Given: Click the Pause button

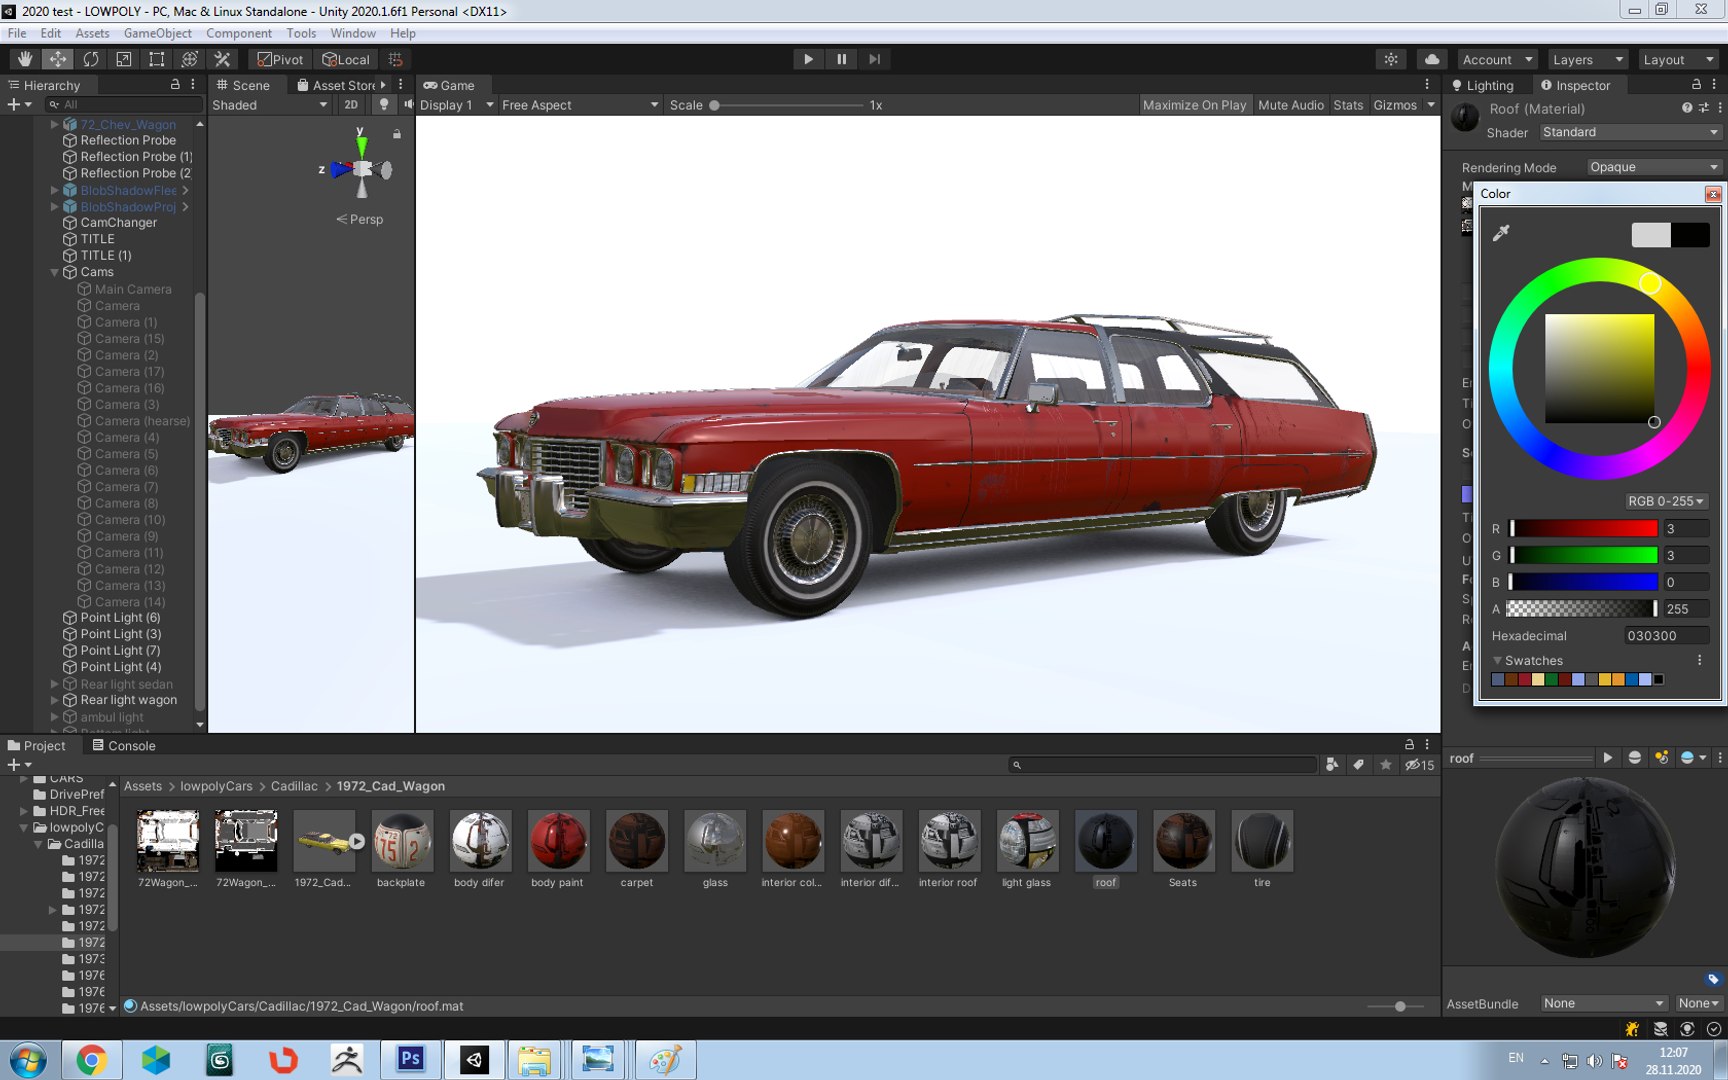Looking at the screenshot, I should (x=842, y=59).
